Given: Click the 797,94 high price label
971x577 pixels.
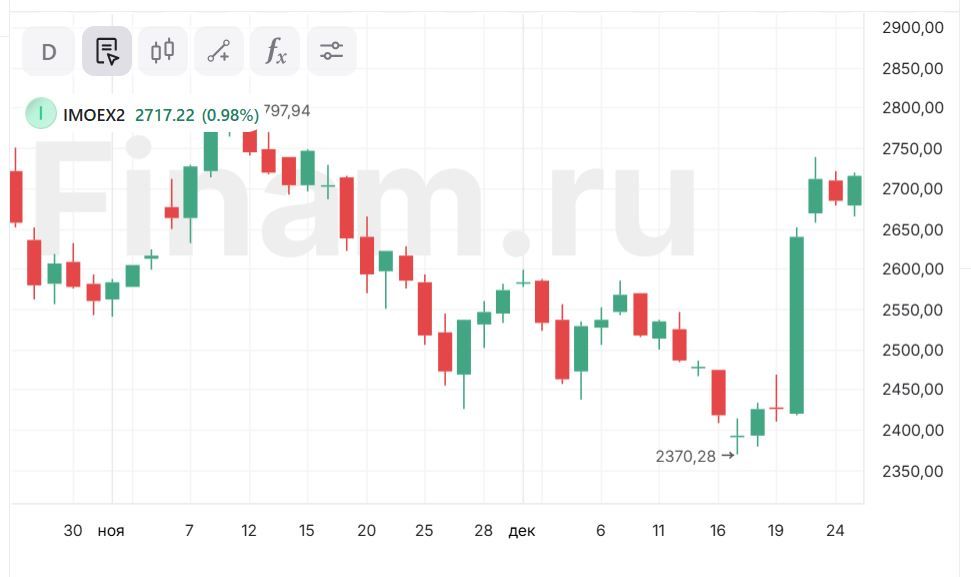Looking at the screenshot, I should click(x=287, y=111).
